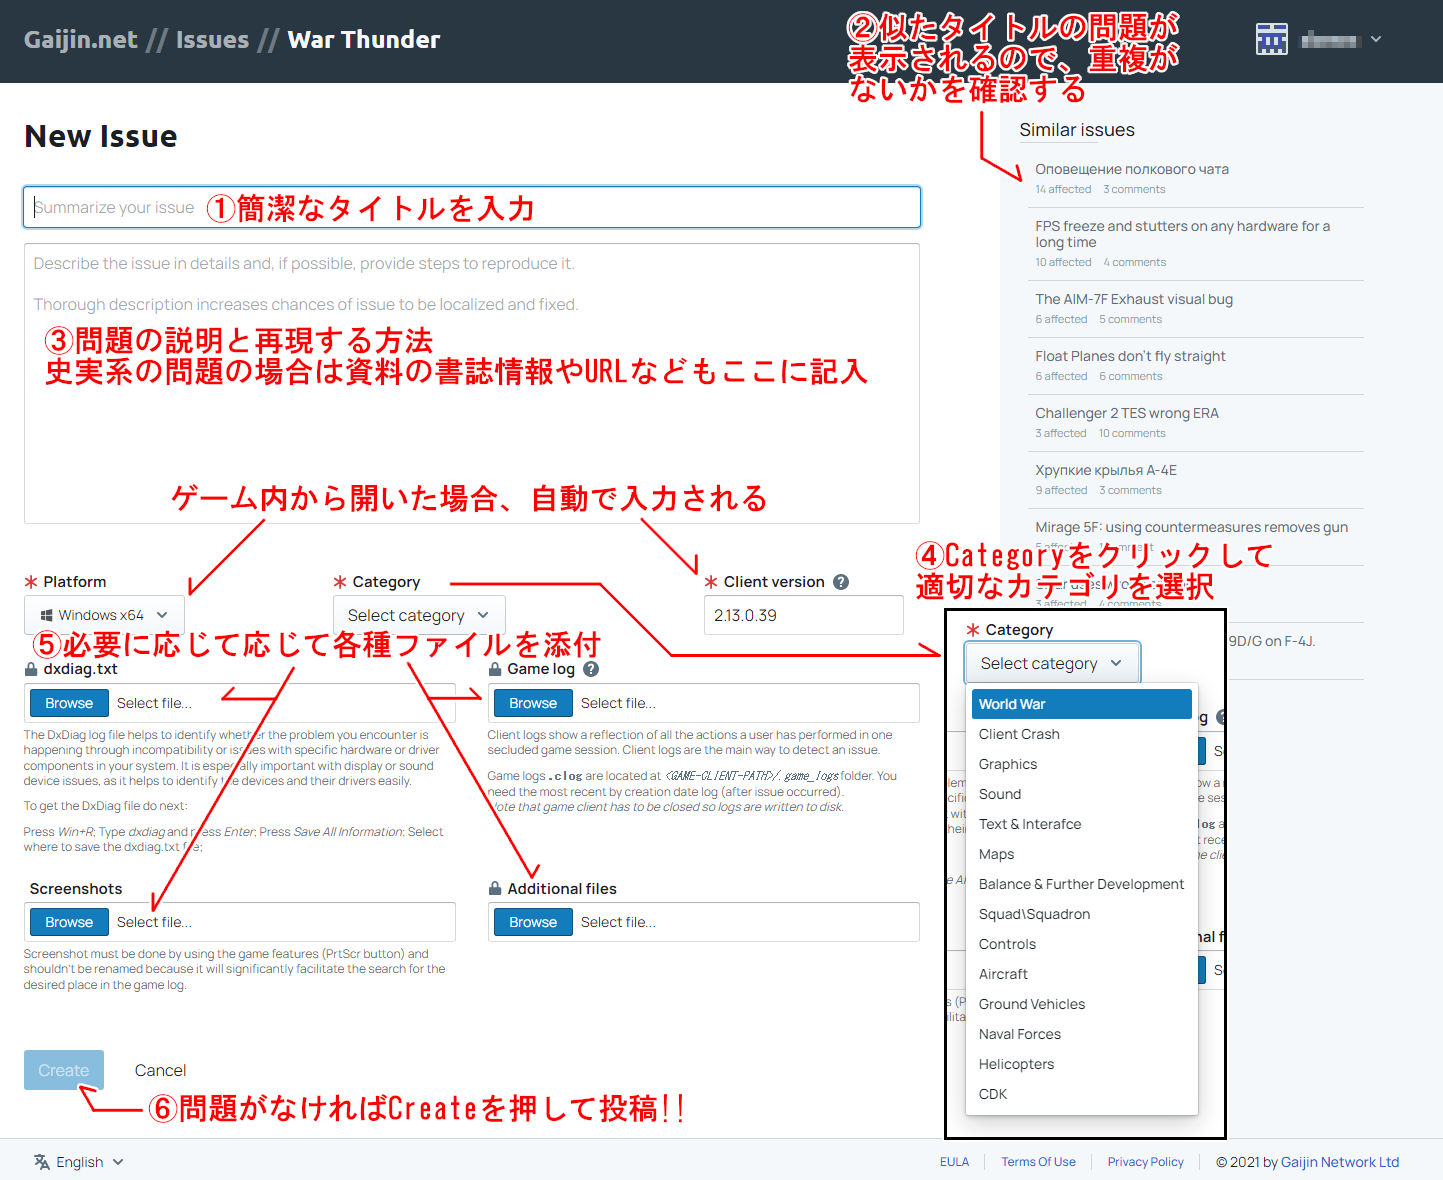Open the user account dropdown chevron

(1376, 40)
